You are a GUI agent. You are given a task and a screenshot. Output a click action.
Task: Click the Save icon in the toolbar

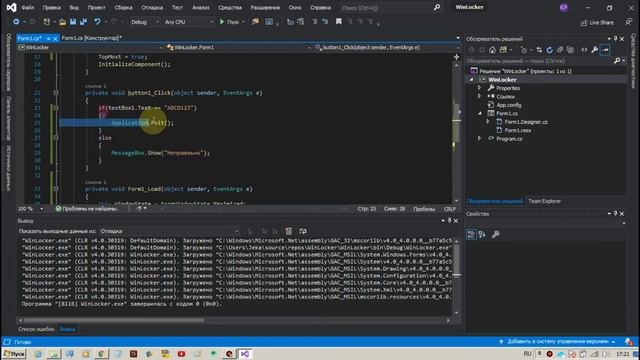73,22
